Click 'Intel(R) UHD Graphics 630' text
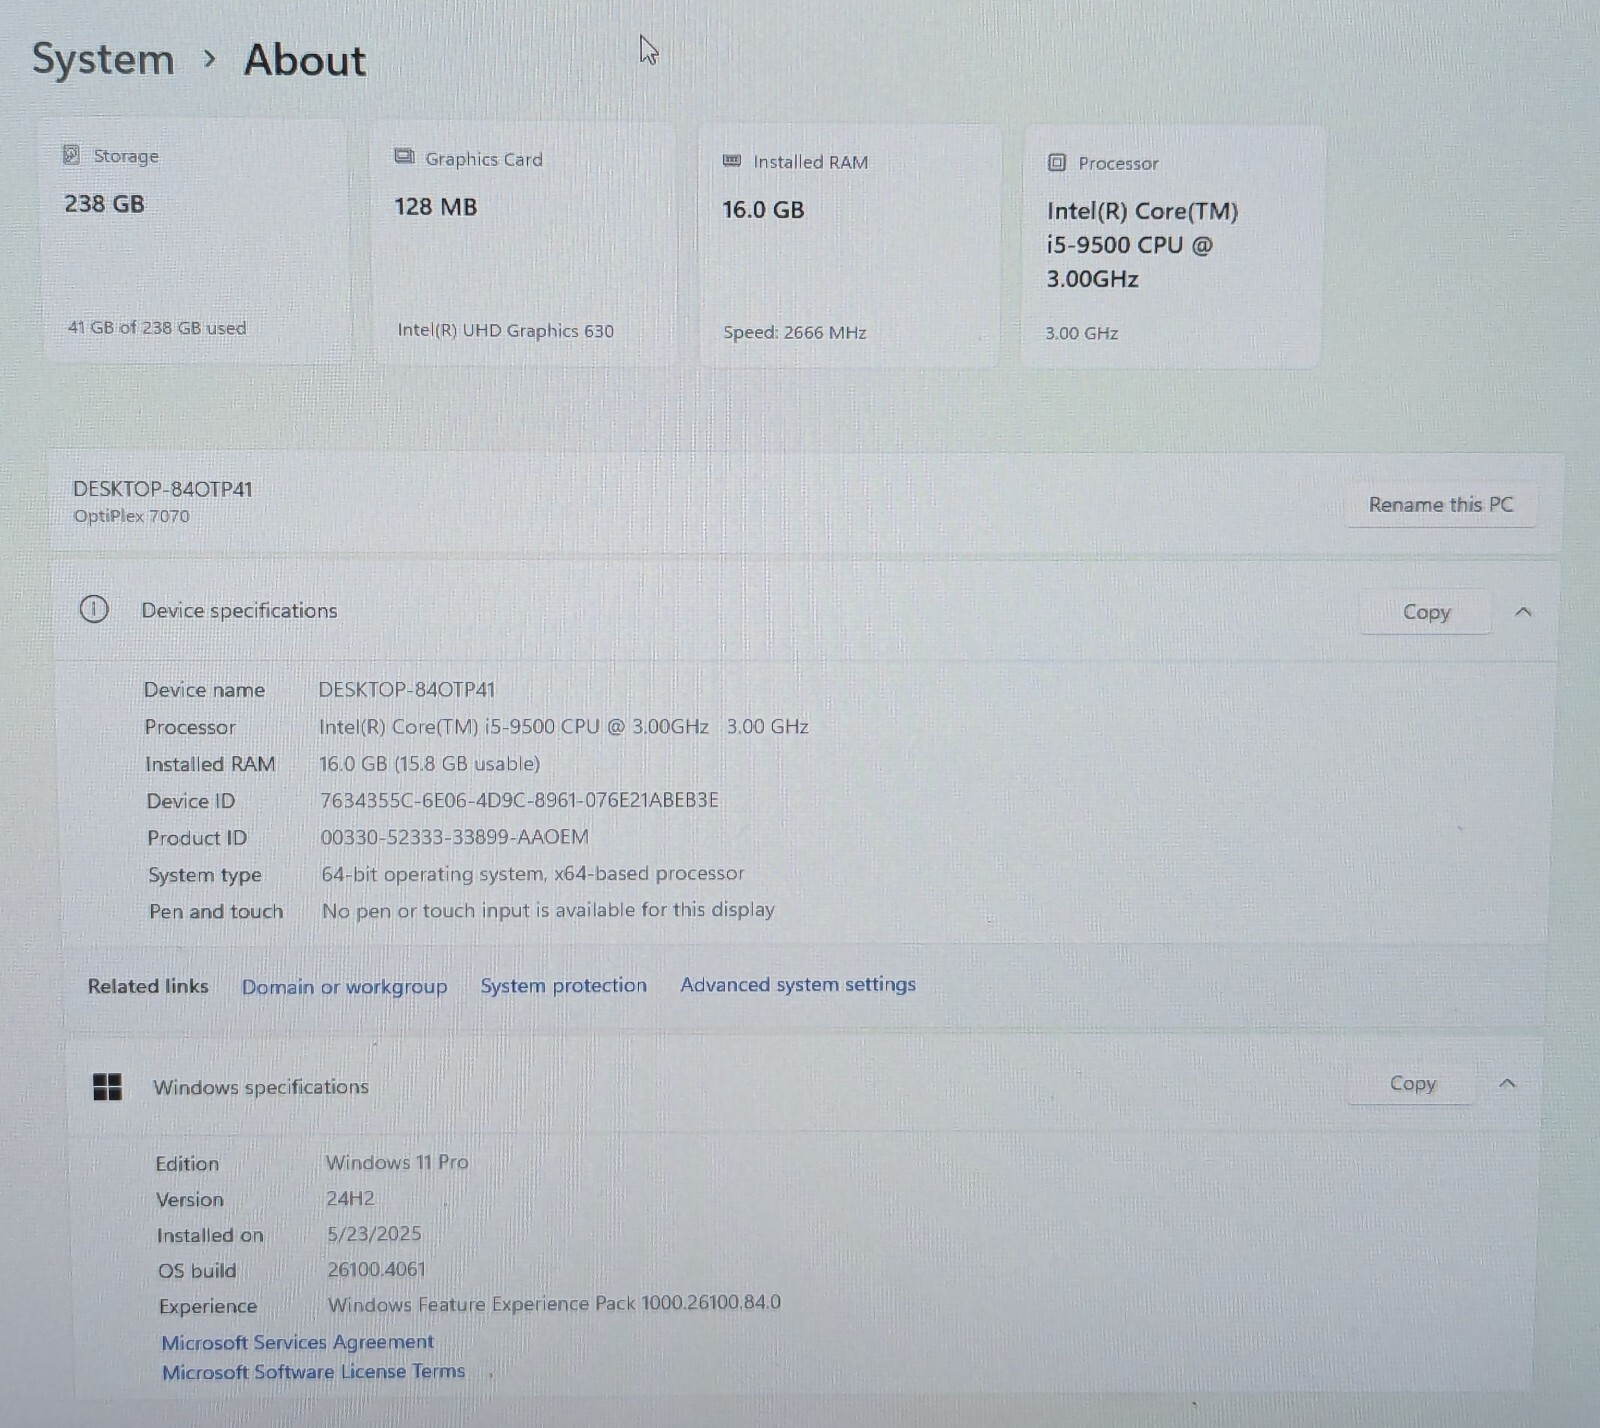This screenshot has height=1428, width=1600. coord(505,330)
